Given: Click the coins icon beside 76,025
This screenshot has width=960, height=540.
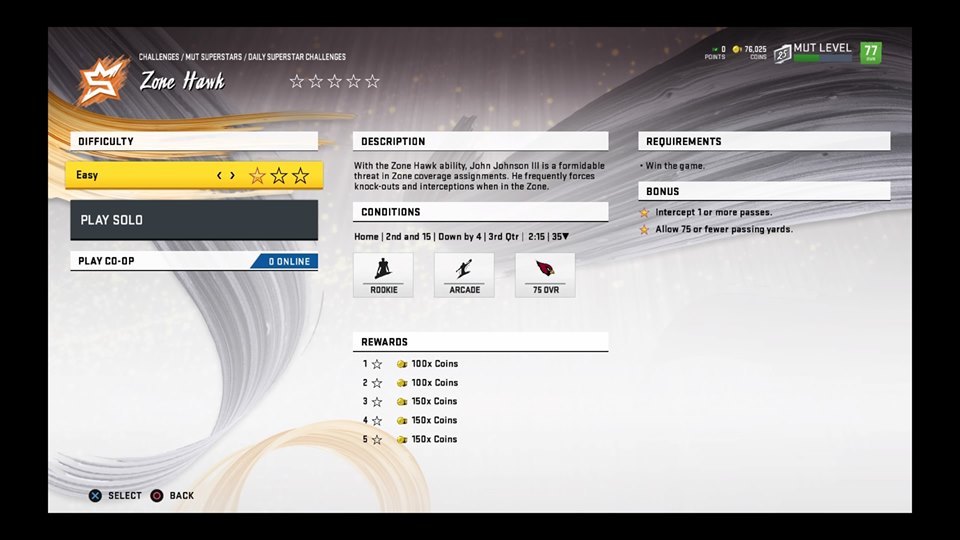Looking at the screenshot, I should click(737, 49).
